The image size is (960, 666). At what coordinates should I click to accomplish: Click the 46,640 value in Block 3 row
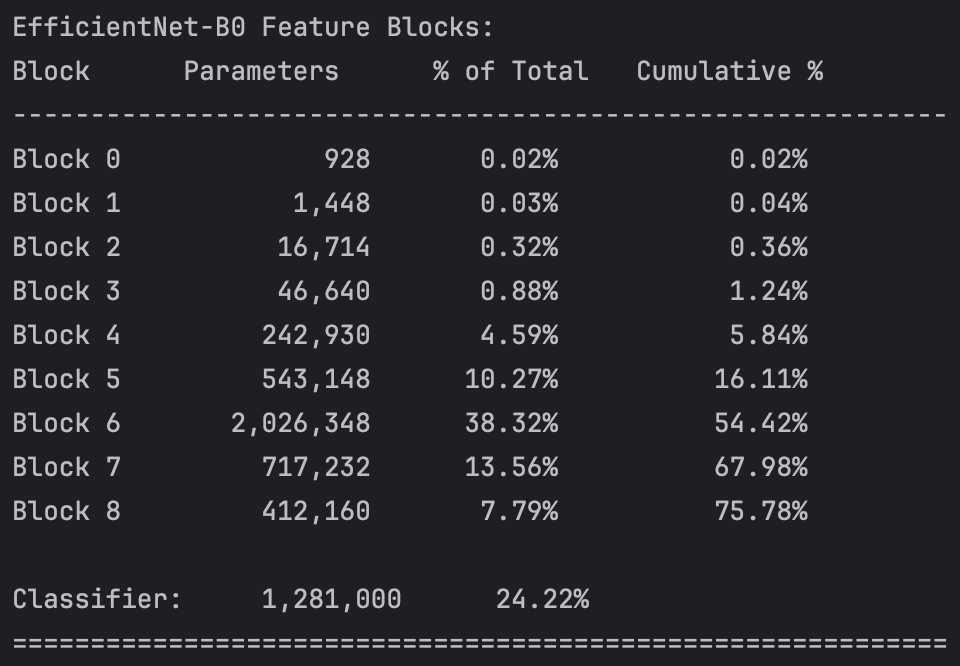pos(323,291)
